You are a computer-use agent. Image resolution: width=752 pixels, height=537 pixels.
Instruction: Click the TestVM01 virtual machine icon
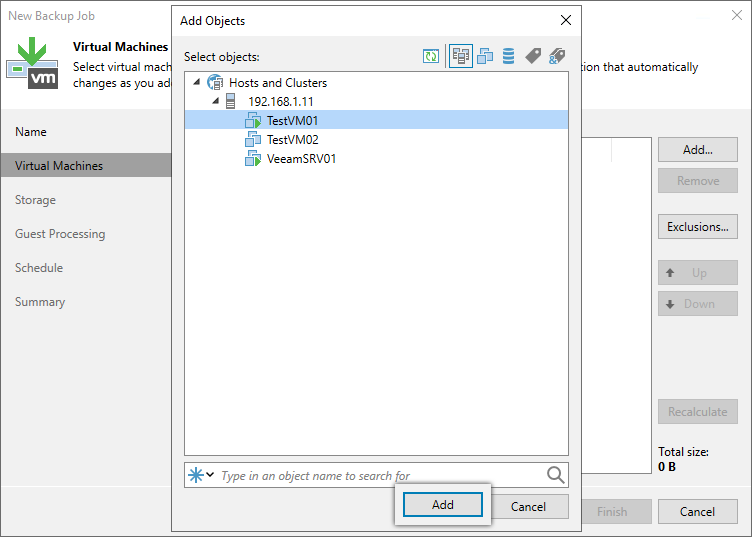click(253, 120)
